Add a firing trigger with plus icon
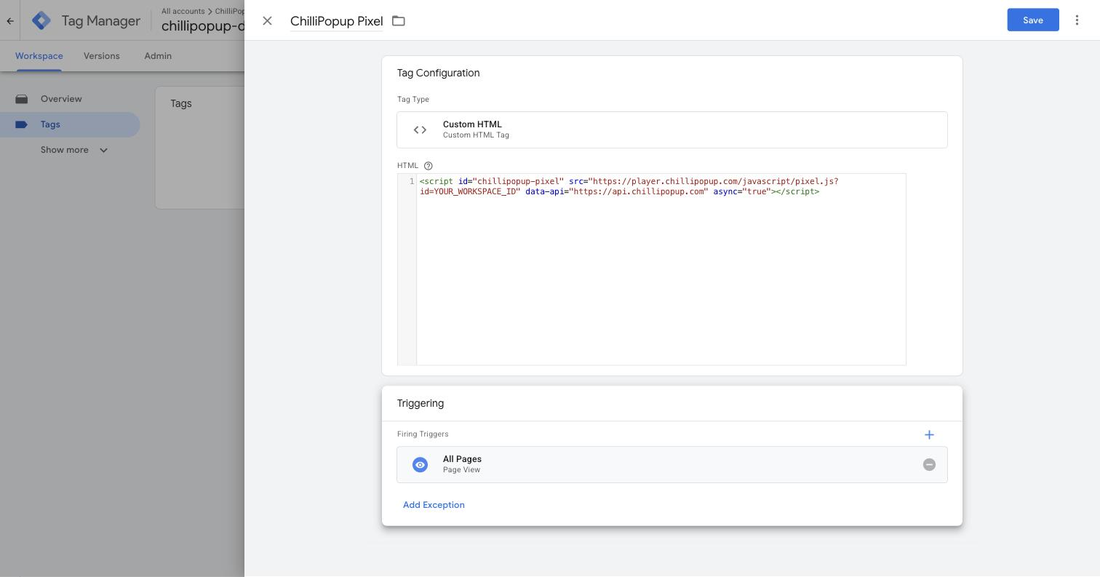The width and height of the screenshot is (1100, 577). pos(929,435)
